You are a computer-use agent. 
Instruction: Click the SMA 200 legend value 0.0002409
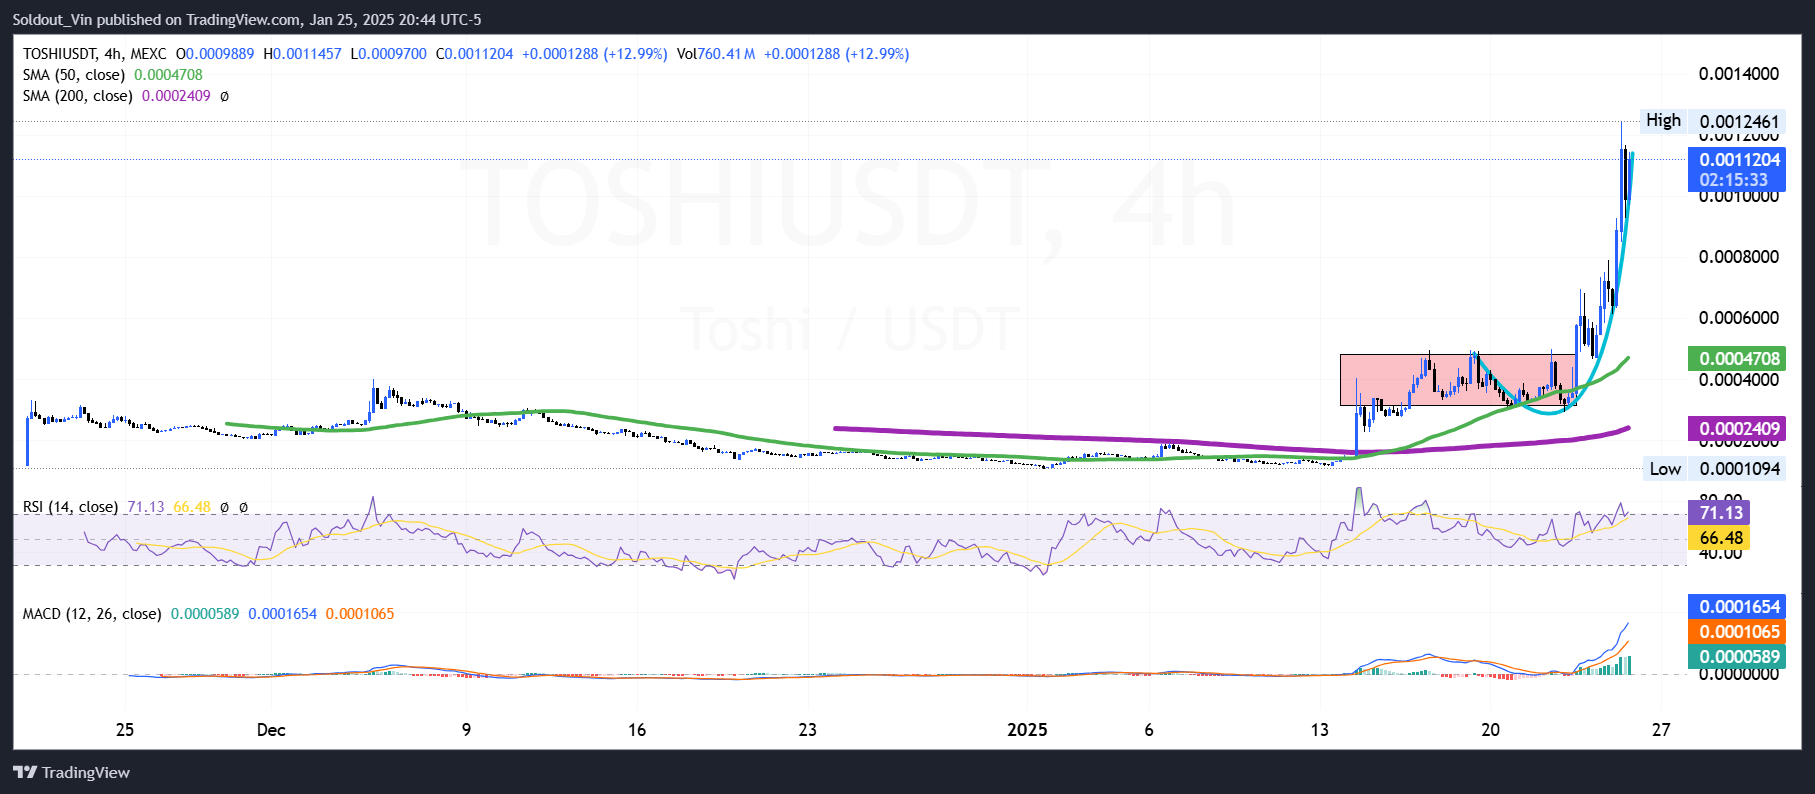point(176,96)
